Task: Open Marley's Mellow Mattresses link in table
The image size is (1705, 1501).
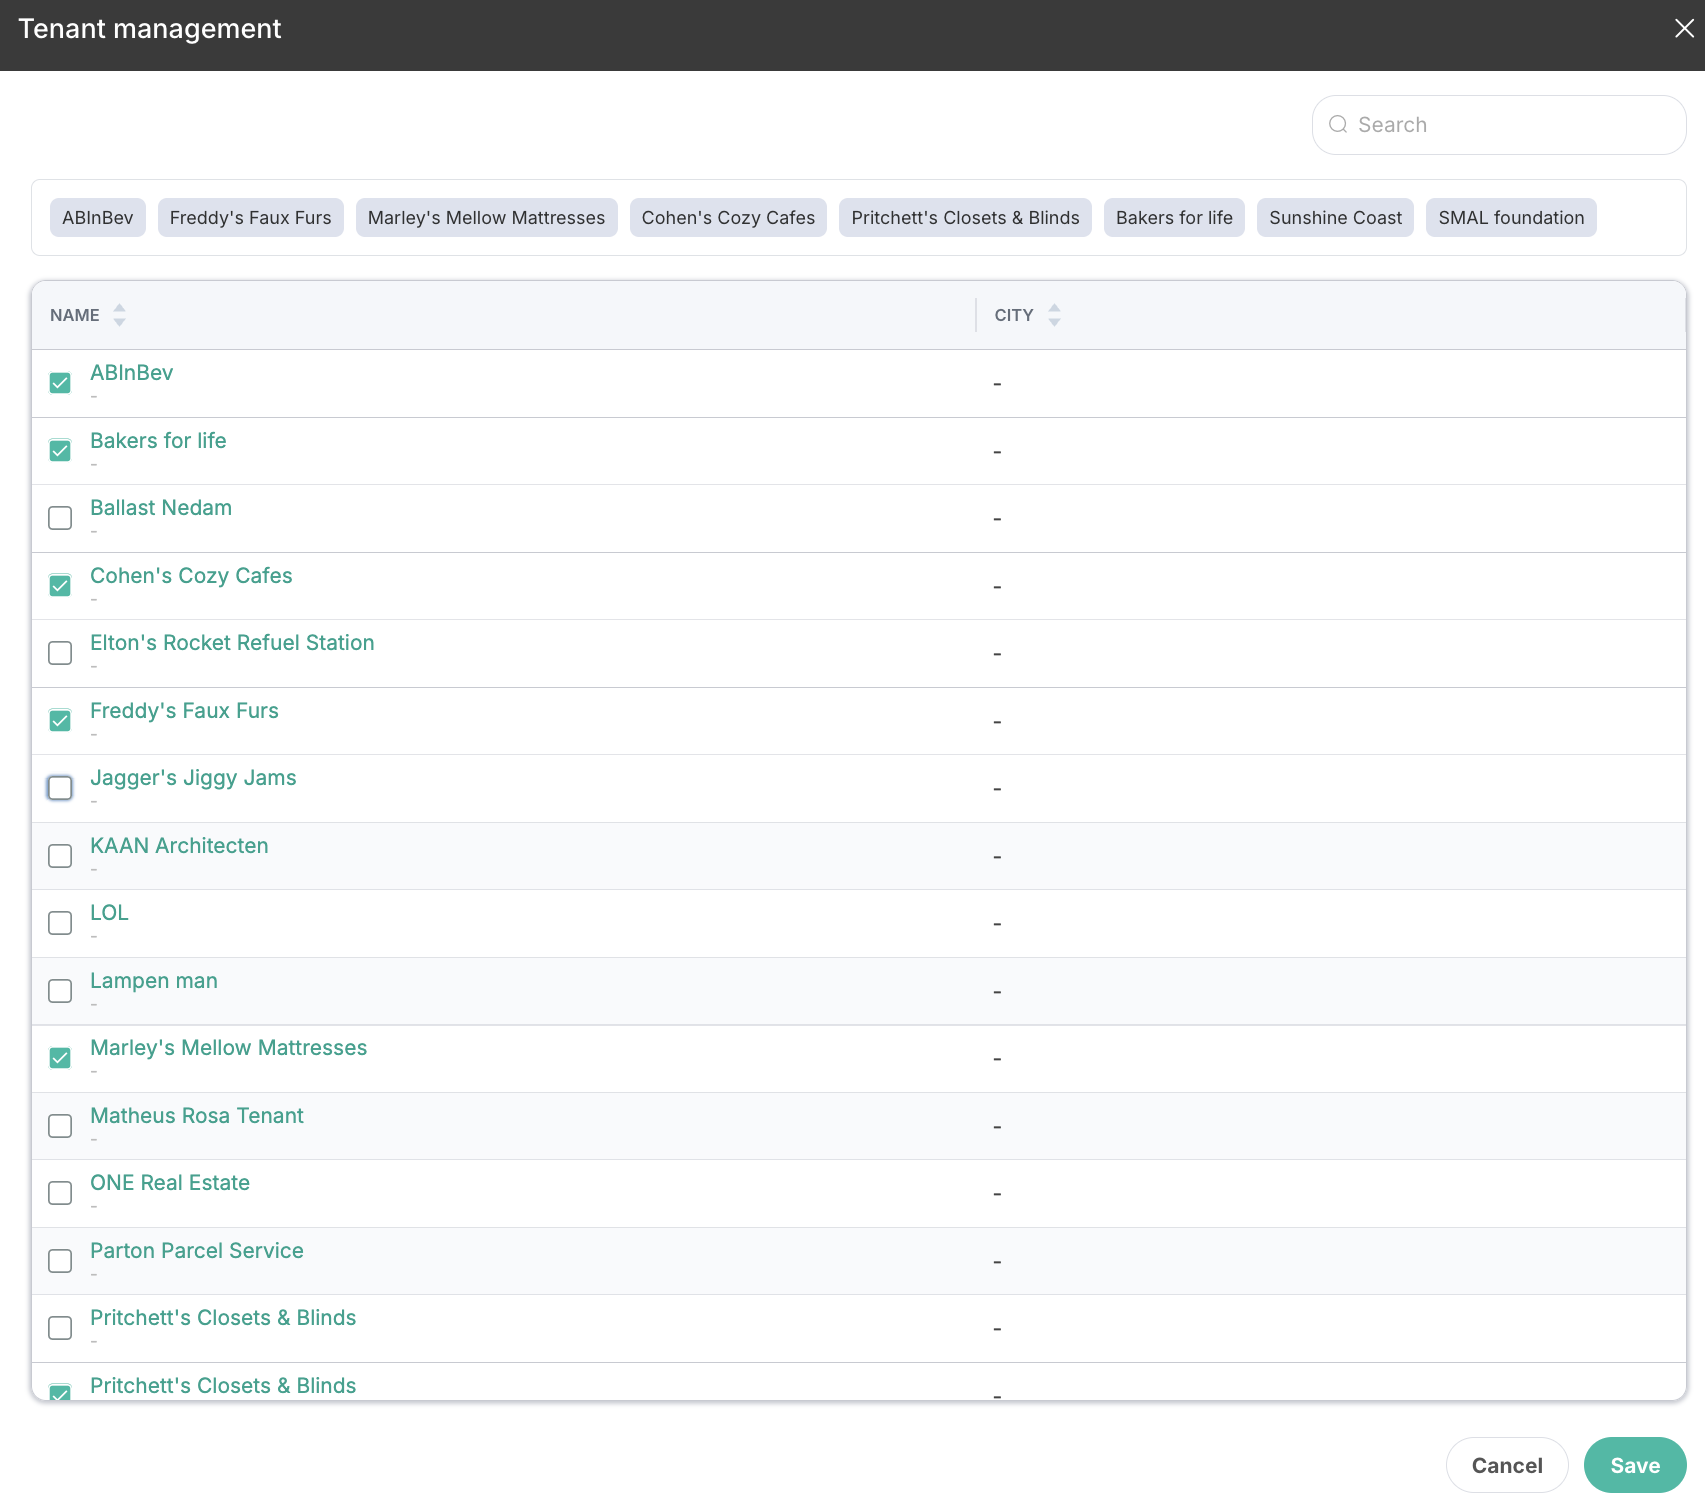Action: click(x=228, y=1048)
